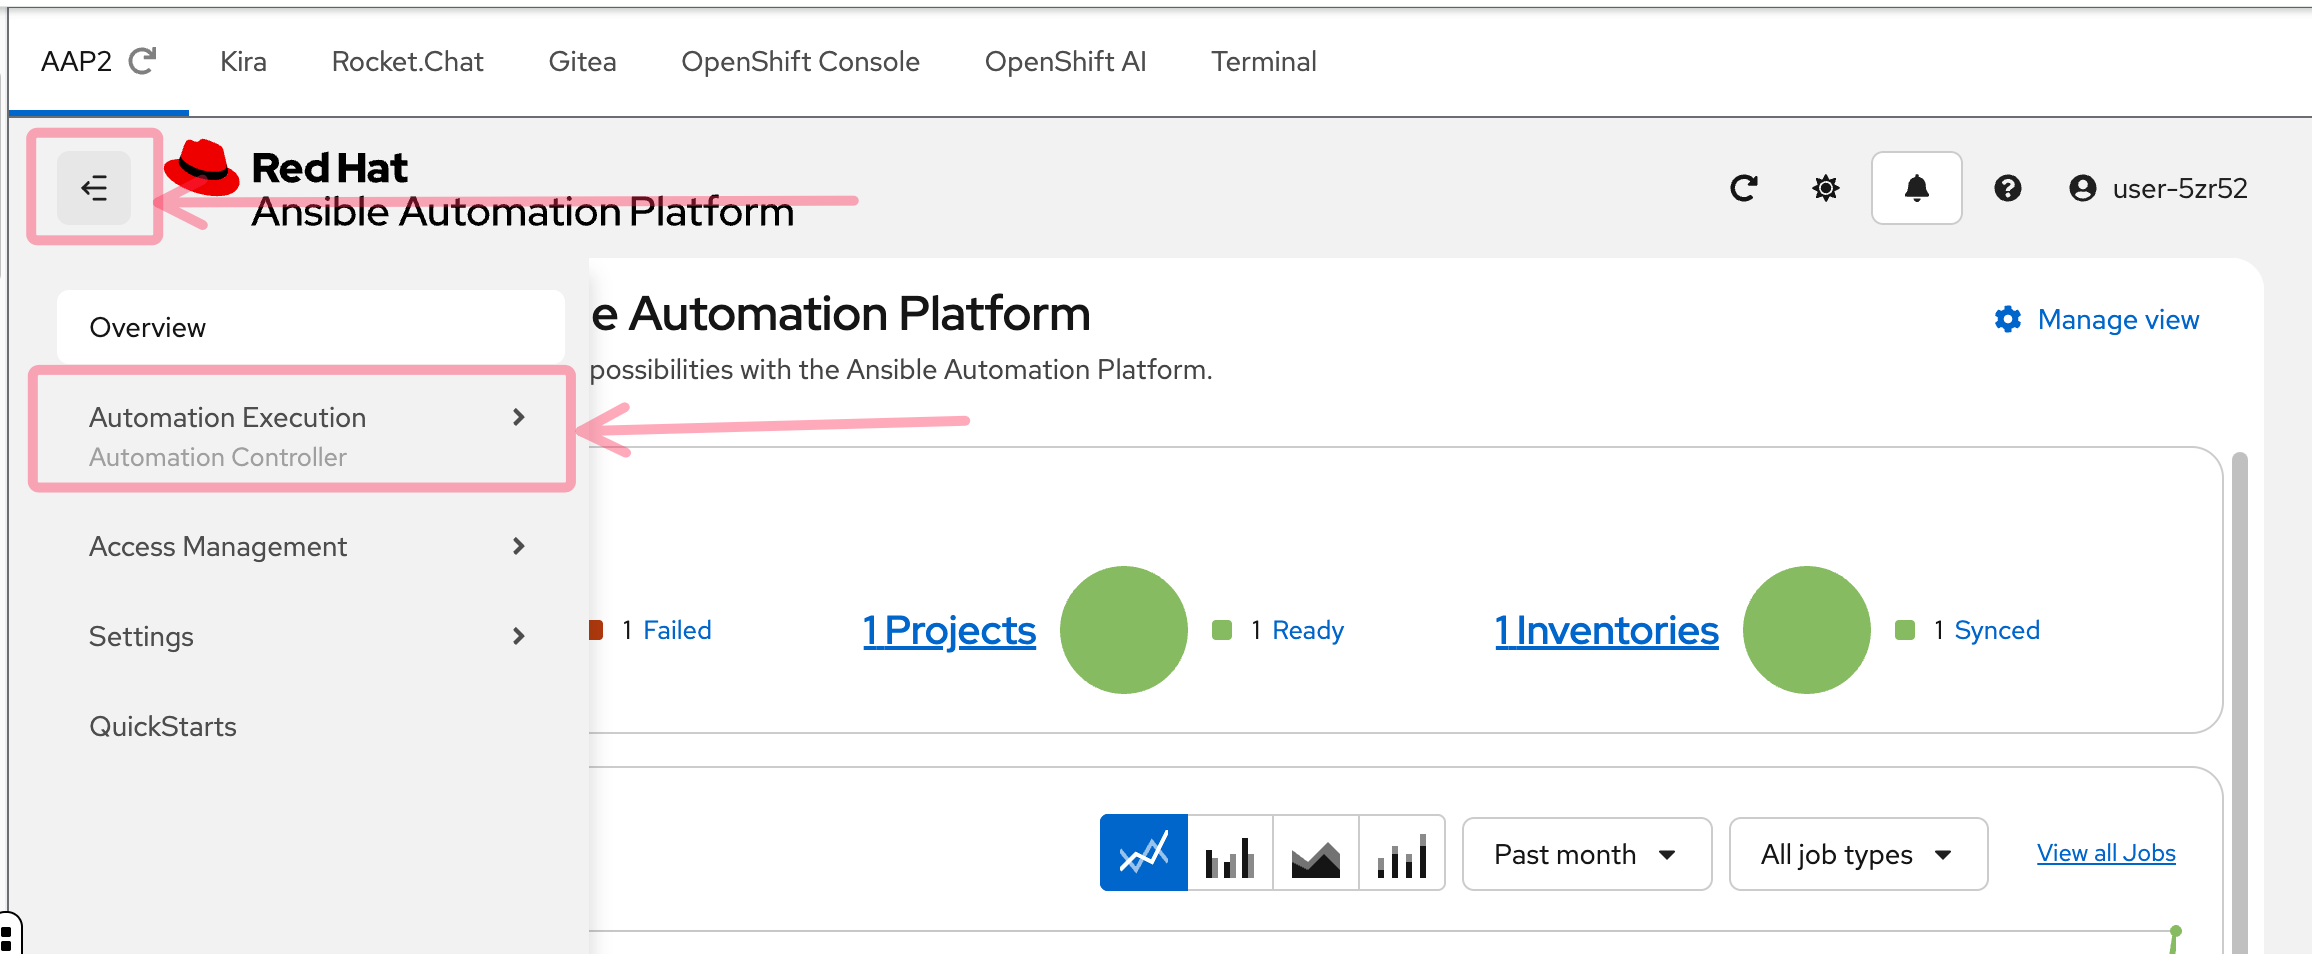Image resolution: width=2312 pixels, height=954 pixels.
Task: Expand Access Management chevron
Action: tap(518, 546)
